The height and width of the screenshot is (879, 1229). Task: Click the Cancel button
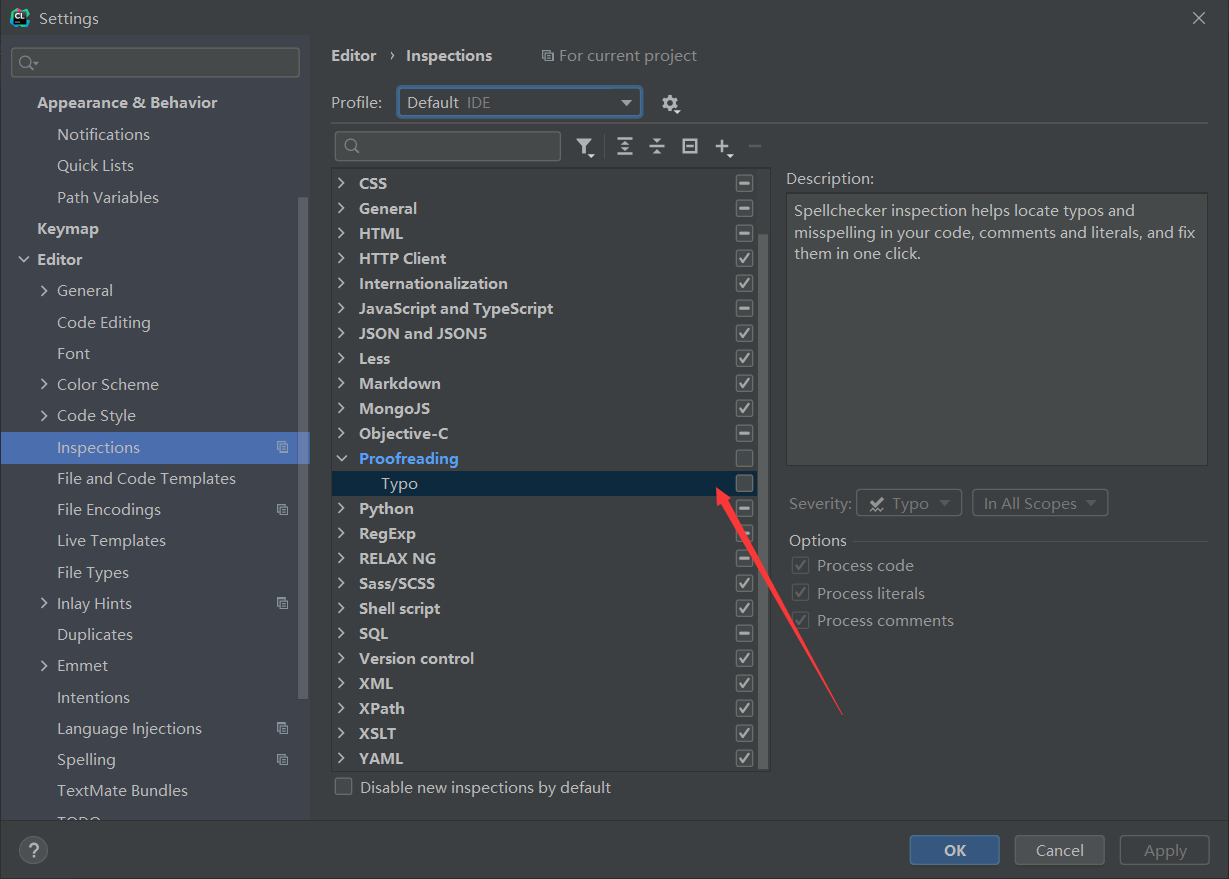(x=1059, y=850)
